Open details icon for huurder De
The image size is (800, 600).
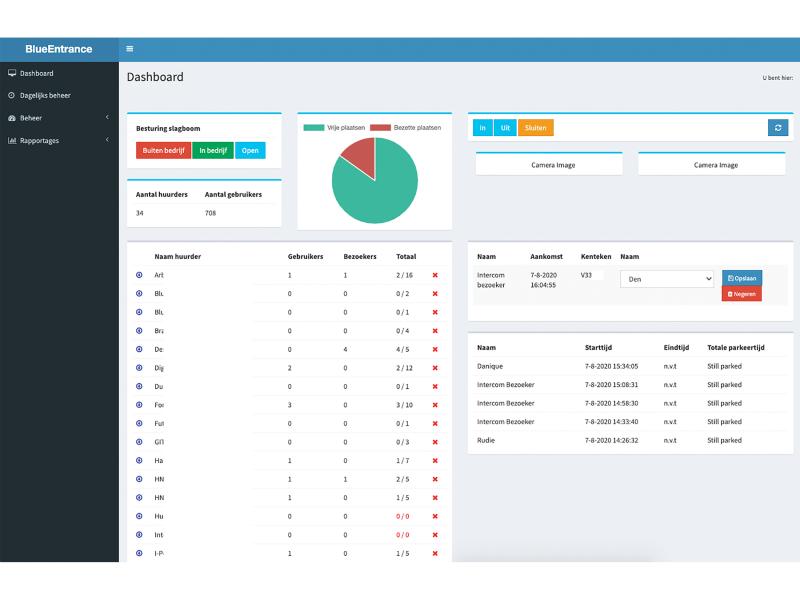[139, 349]
